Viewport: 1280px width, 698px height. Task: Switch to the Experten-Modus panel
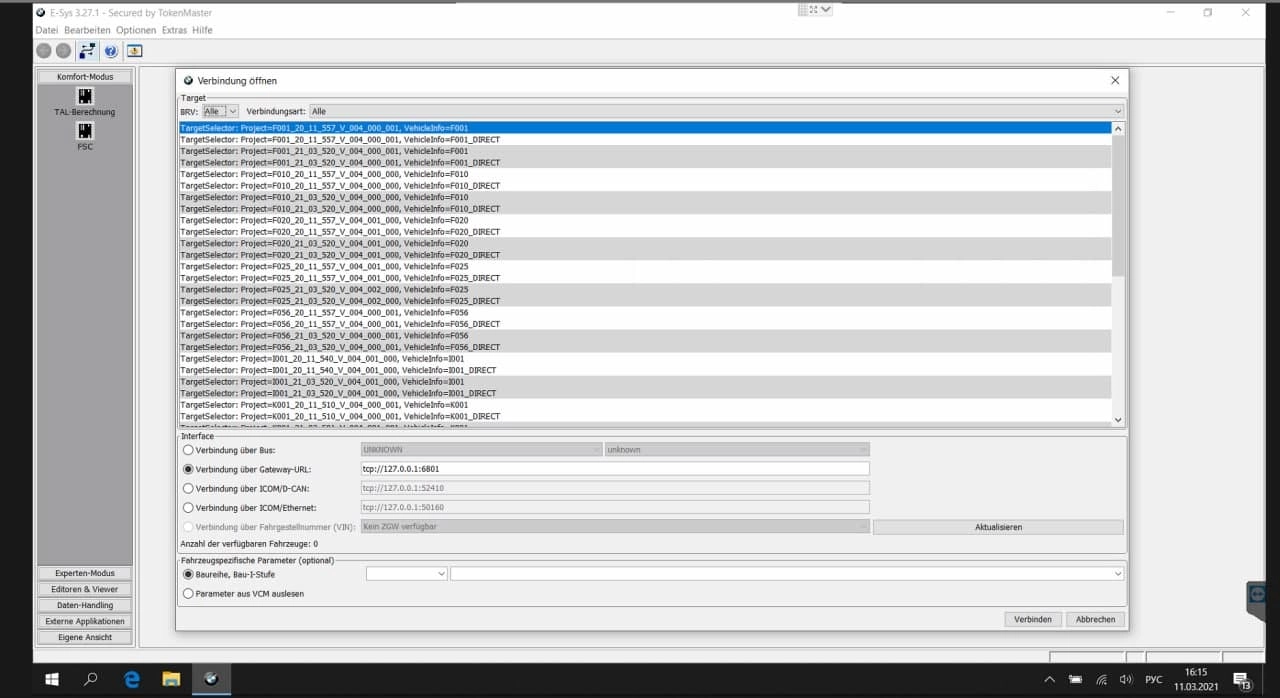[85, 573]
